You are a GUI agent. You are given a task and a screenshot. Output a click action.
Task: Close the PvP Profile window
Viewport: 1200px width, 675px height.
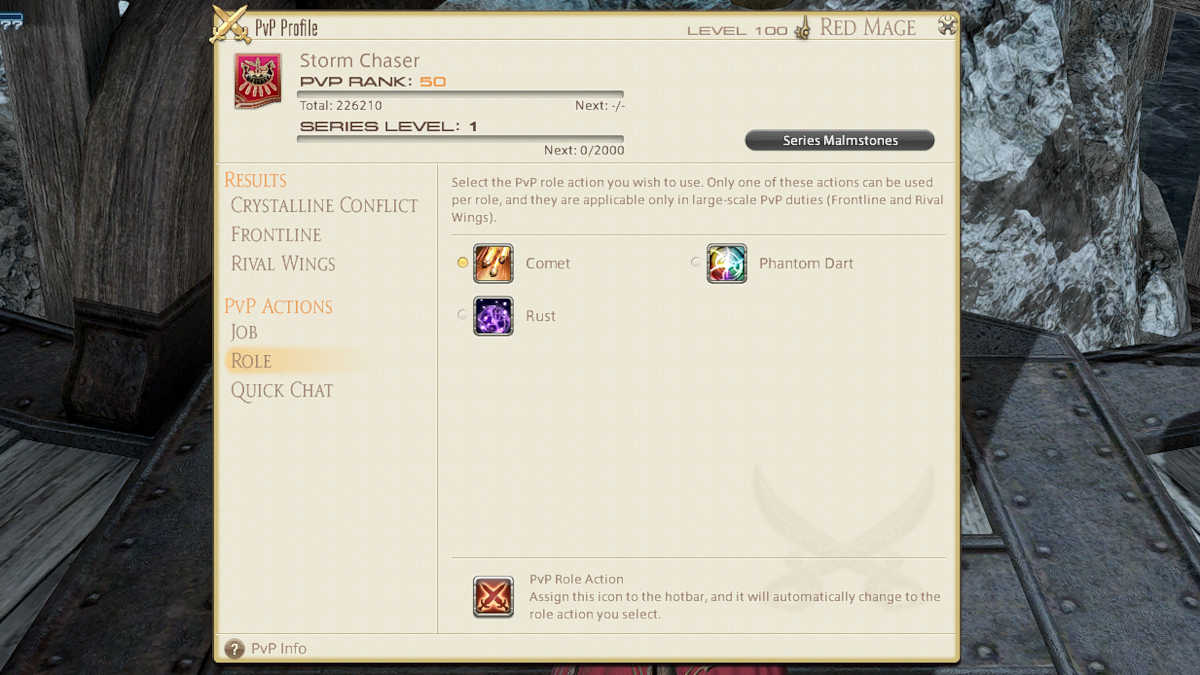[946, 26]
